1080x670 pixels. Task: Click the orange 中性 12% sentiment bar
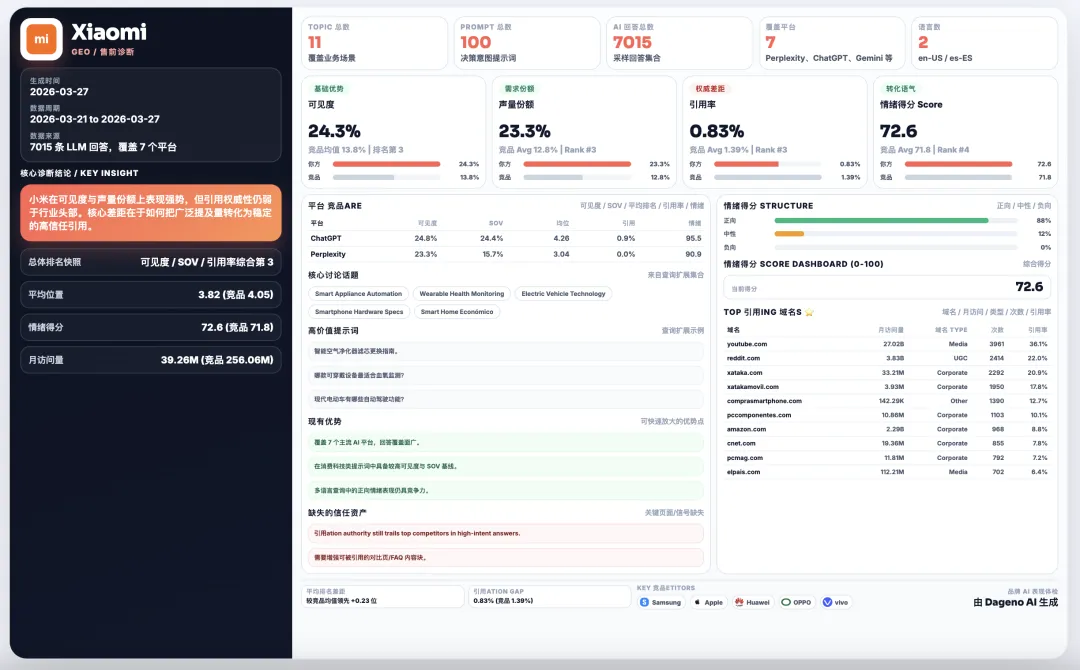click(789, 233)
